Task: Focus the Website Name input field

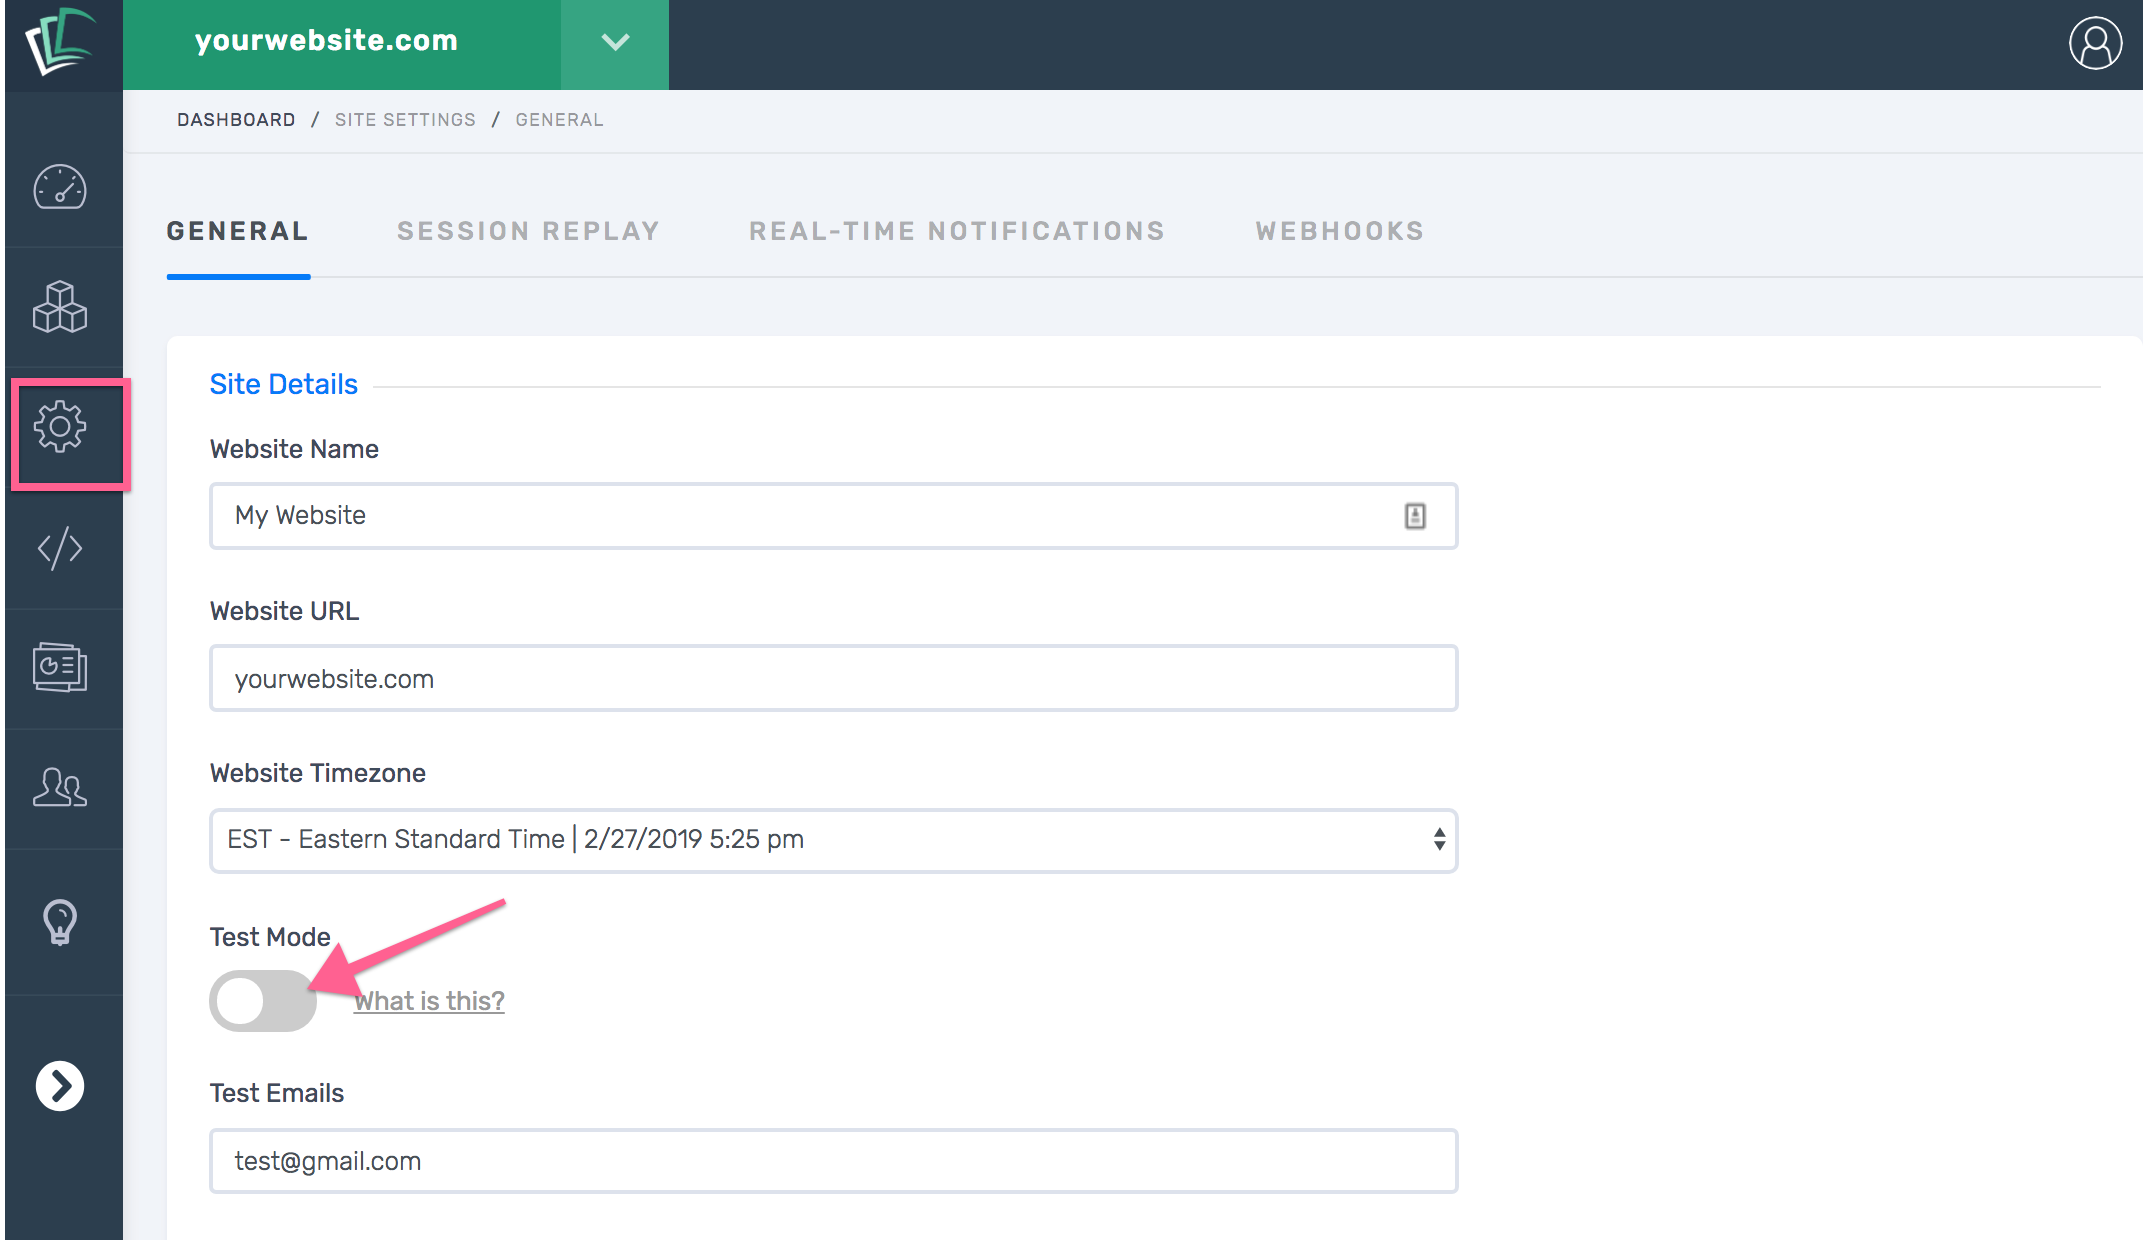Action: click(x=834, y=516)
